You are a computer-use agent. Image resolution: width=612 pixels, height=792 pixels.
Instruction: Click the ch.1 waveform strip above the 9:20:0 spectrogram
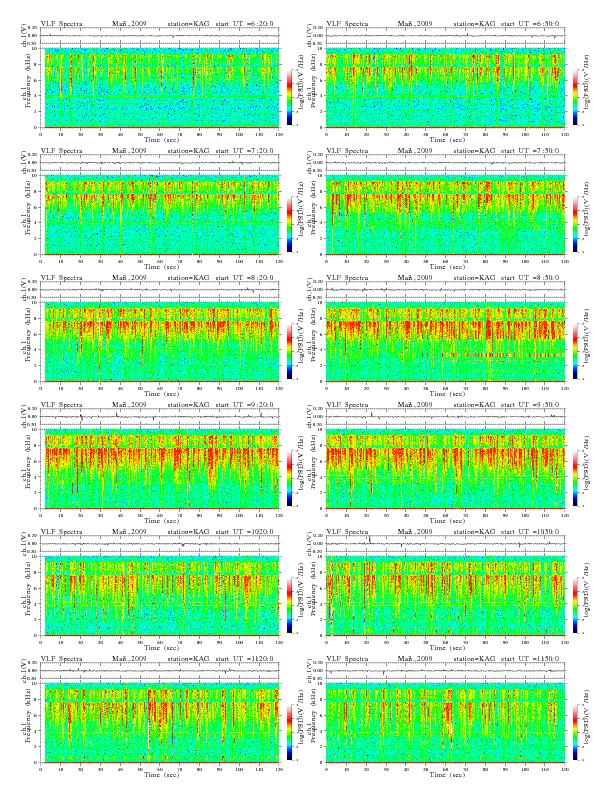160,417
